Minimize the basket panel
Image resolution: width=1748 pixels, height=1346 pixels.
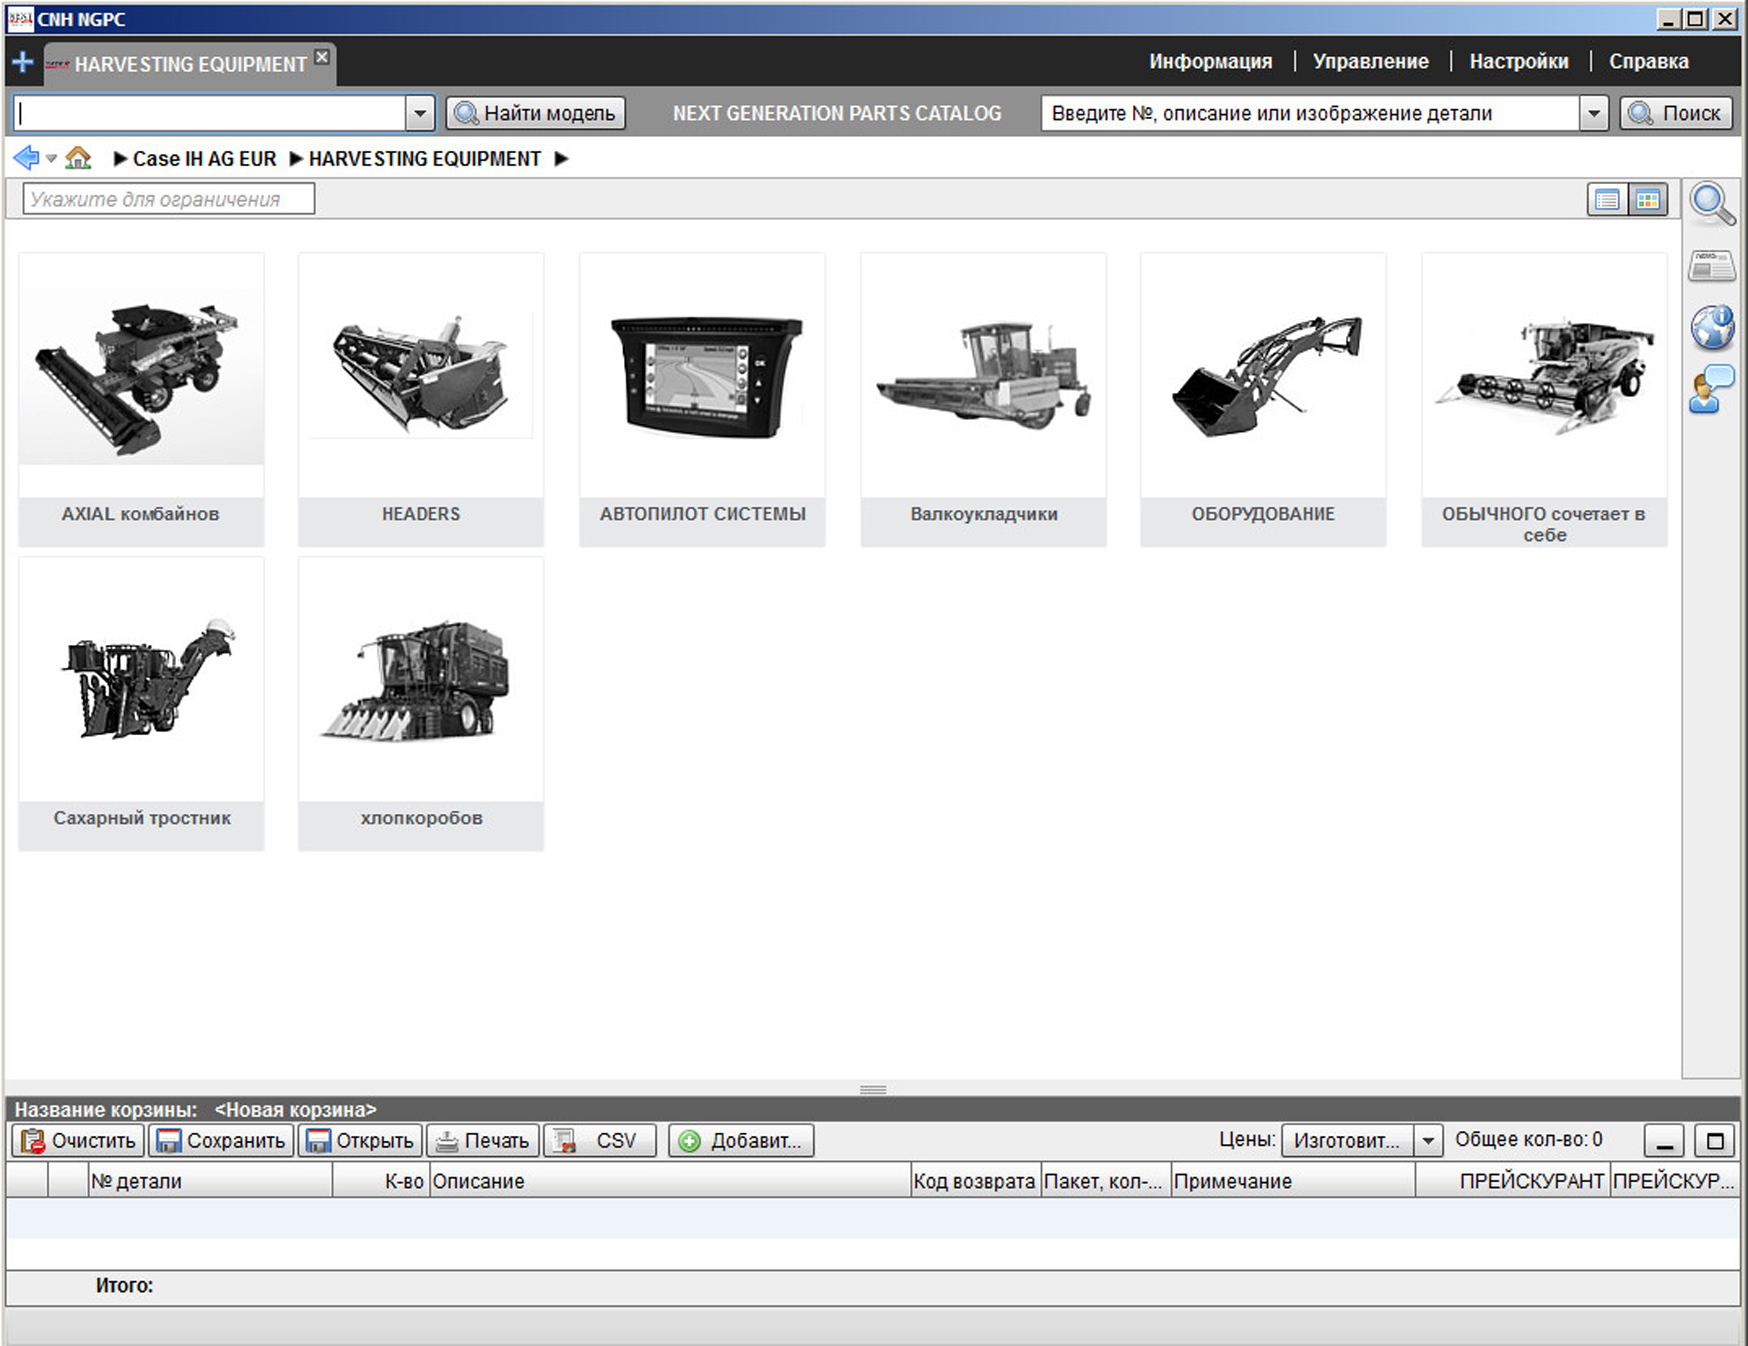[1664, 1141]
